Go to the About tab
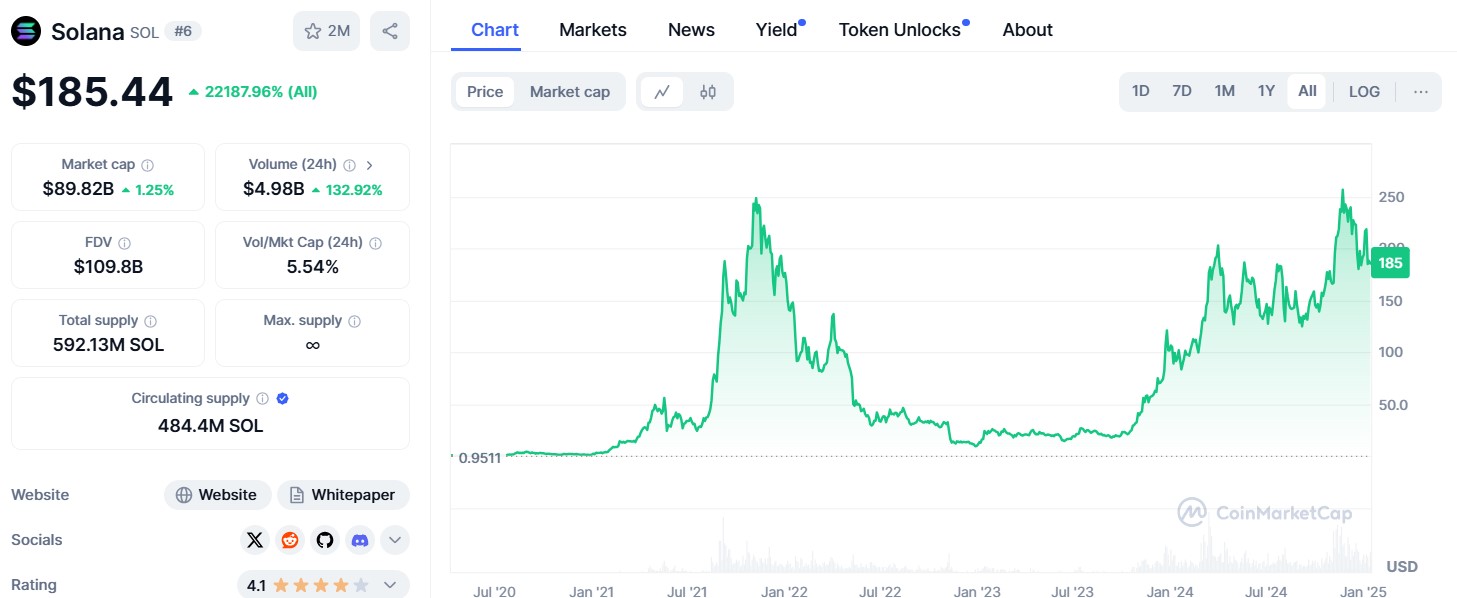 tap(1028, 30)
